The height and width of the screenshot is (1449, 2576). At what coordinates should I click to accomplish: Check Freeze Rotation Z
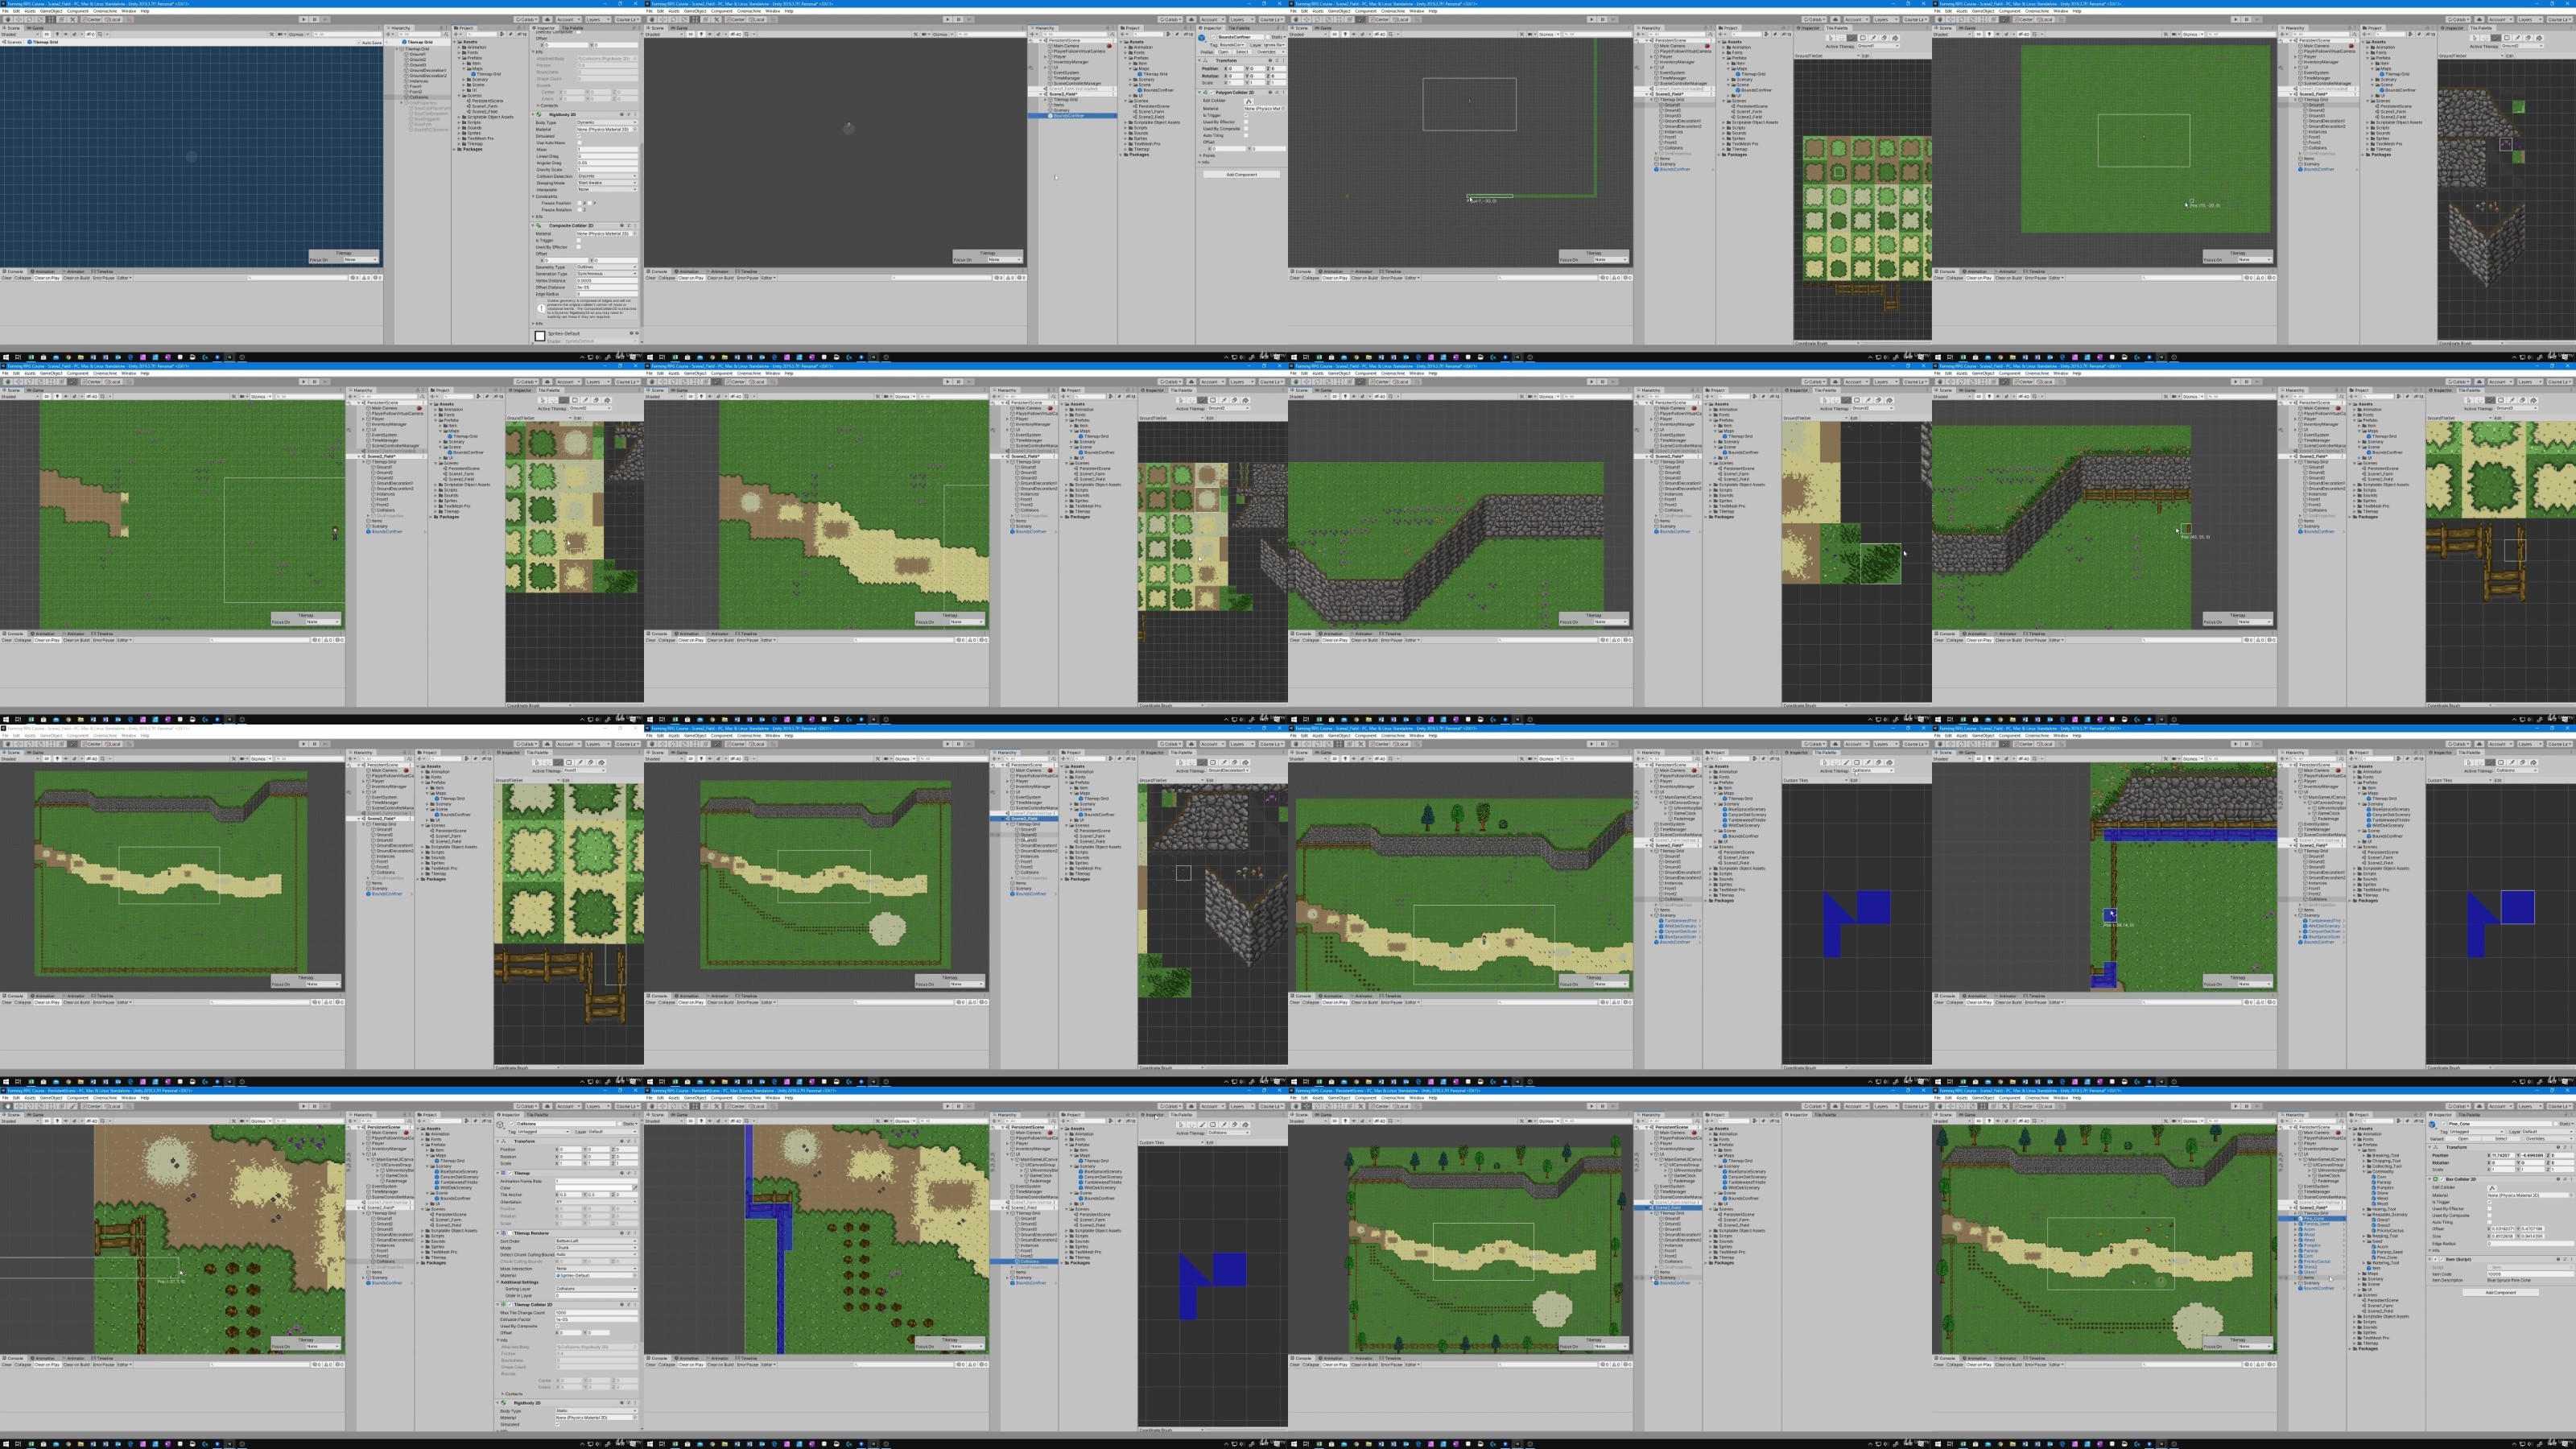(x=581, y=210)
